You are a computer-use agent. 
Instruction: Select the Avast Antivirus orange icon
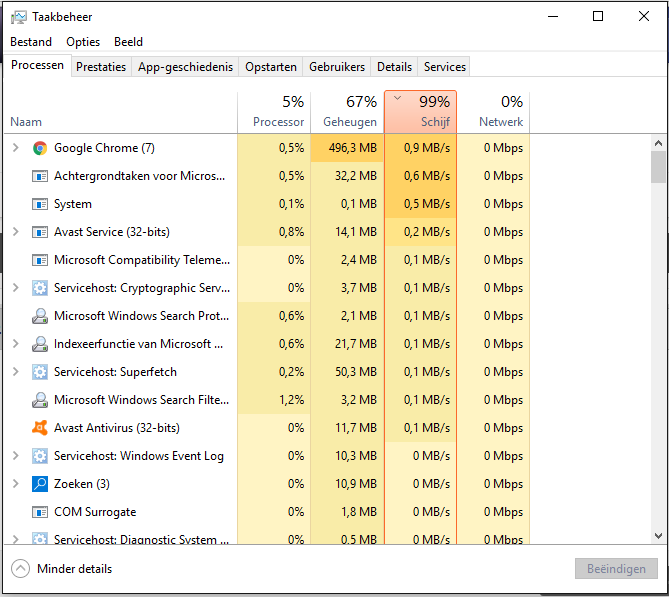point(40,428)
